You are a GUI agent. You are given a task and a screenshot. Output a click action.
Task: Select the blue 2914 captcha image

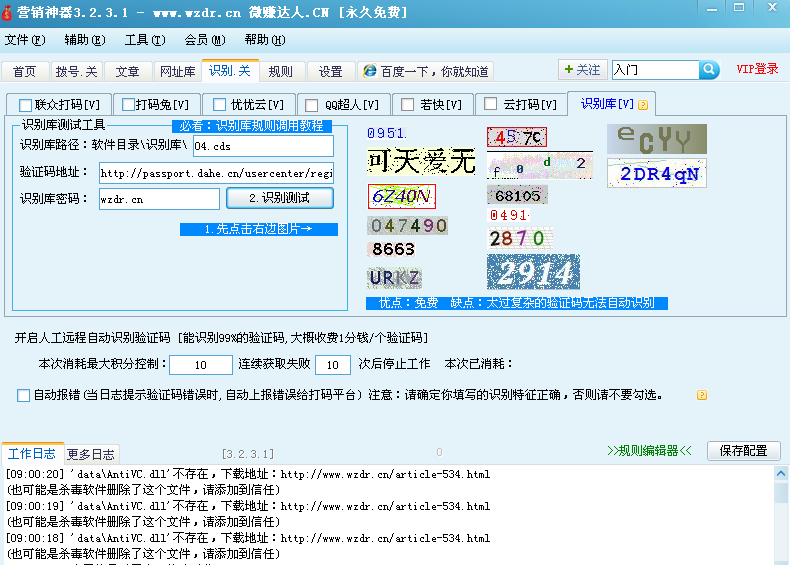pos(534,272)
